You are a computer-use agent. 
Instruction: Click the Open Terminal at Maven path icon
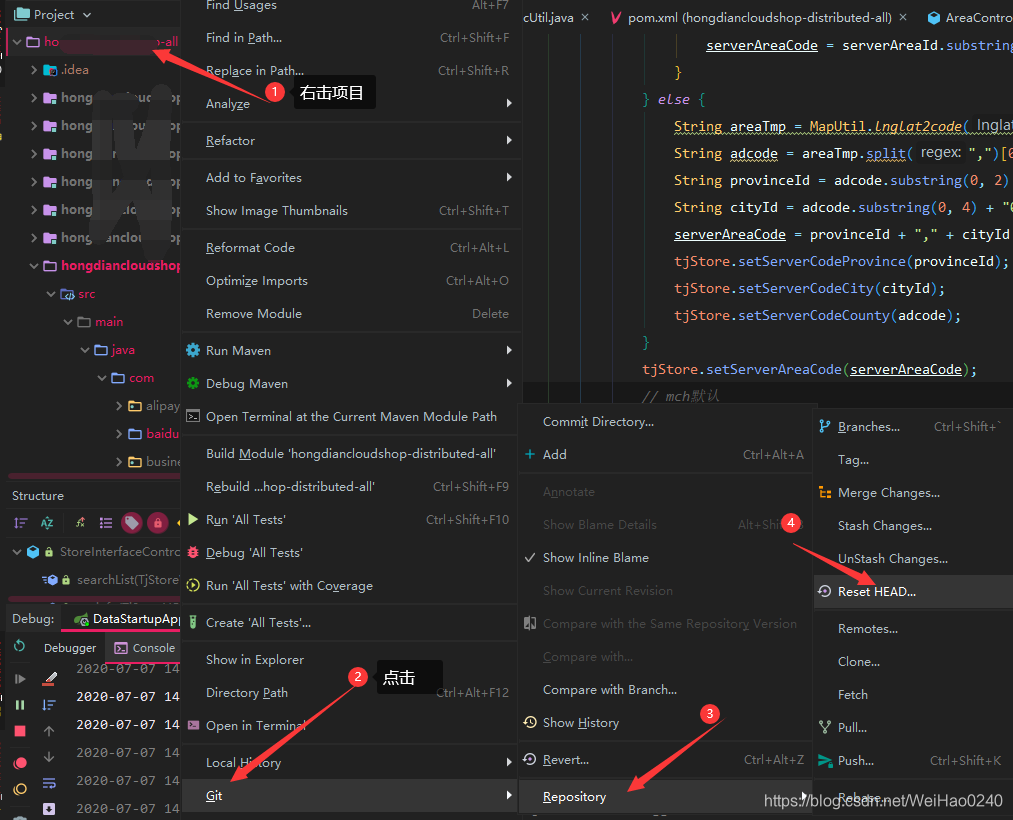pos(193,416)
